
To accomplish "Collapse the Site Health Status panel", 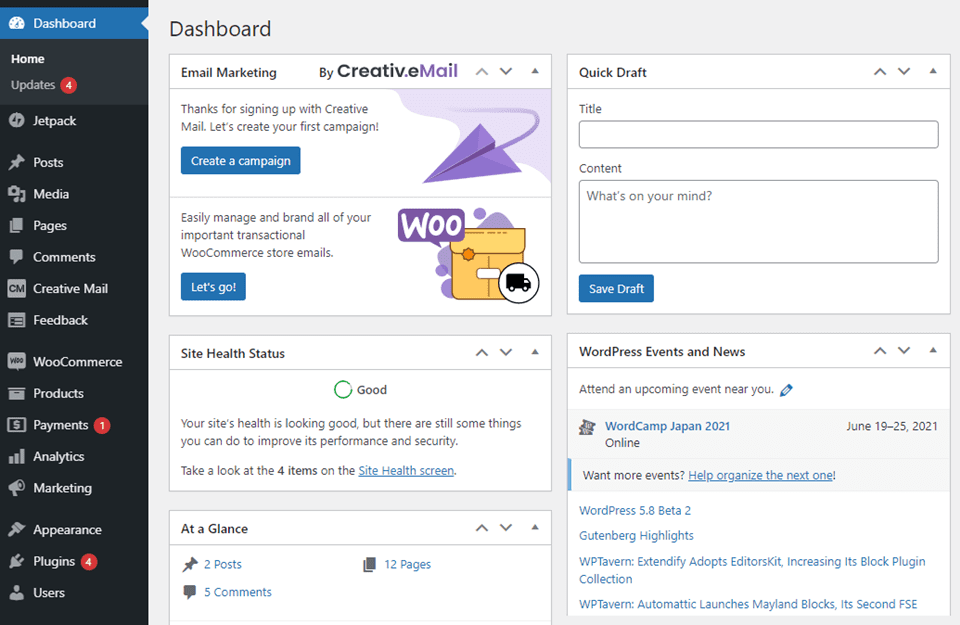I will click(535, 353).
